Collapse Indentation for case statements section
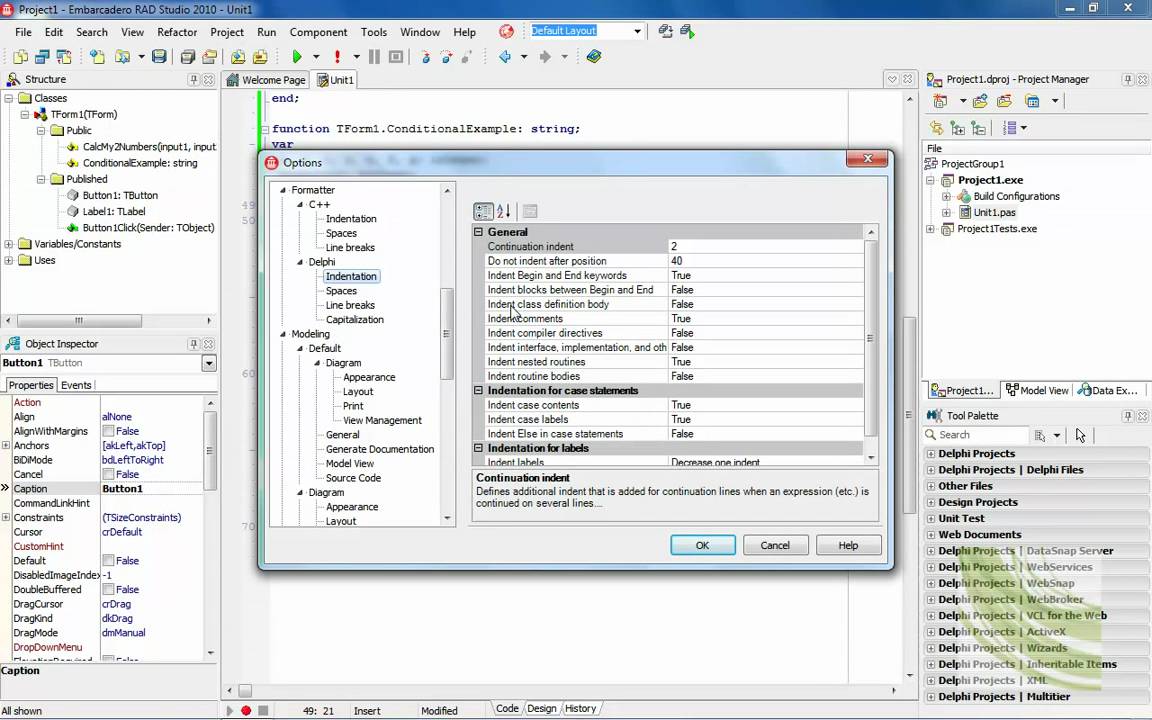Viewport: 1152px width, 720px height. [478, 391]
